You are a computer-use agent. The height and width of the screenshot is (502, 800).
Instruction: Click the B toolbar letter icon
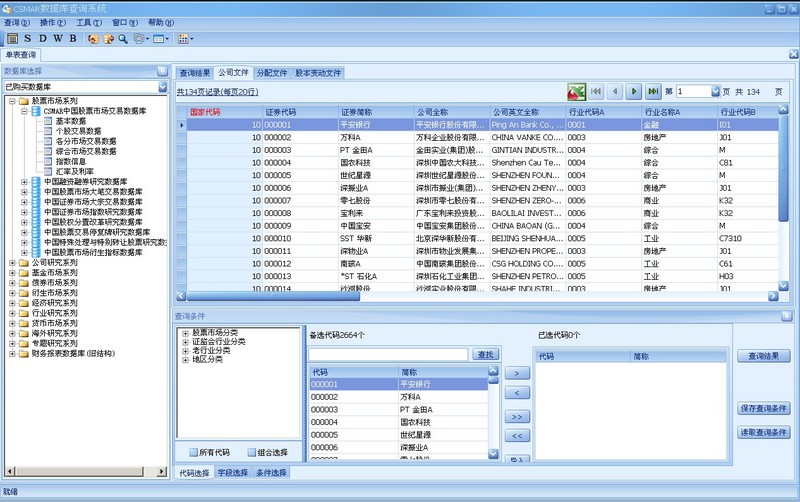[x=73, y=38]
